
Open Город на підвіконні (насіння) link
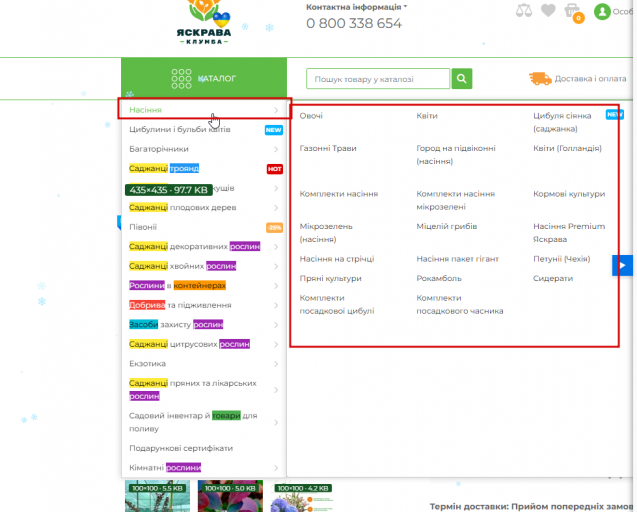456,154
